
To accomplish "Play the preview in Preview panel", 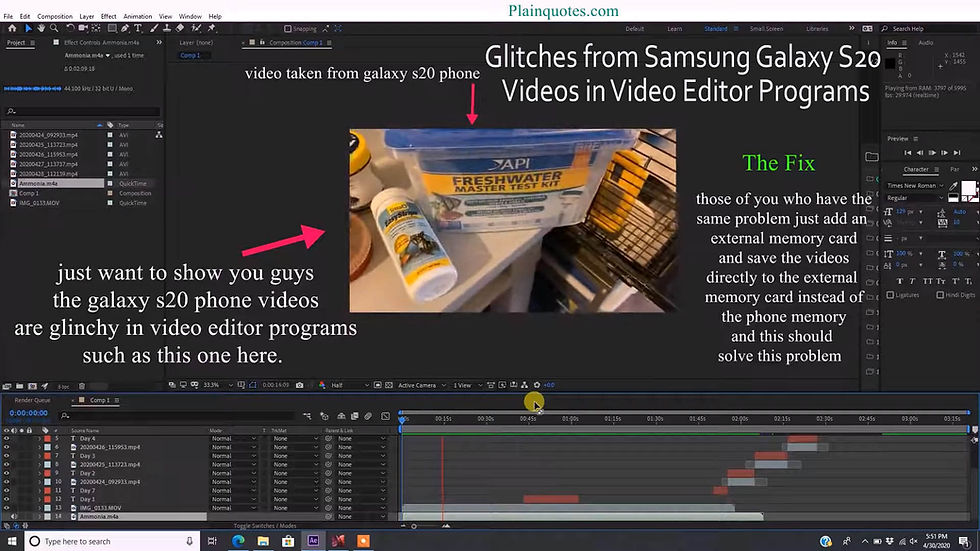I will (932, 152).
